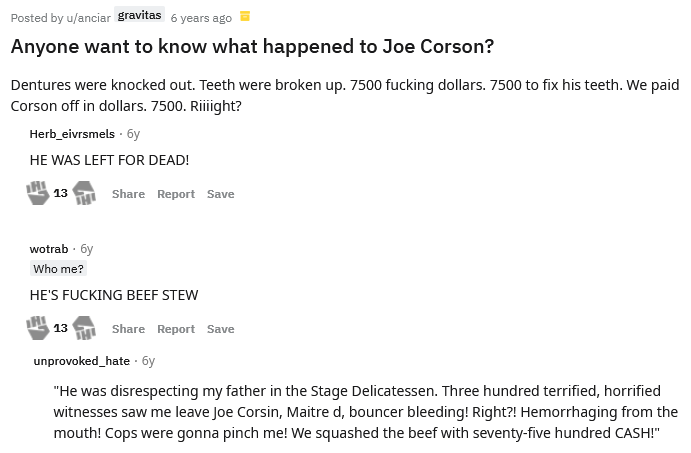
Task: Click the 'Who me?' flair tag
Action: tap(58, 269)
